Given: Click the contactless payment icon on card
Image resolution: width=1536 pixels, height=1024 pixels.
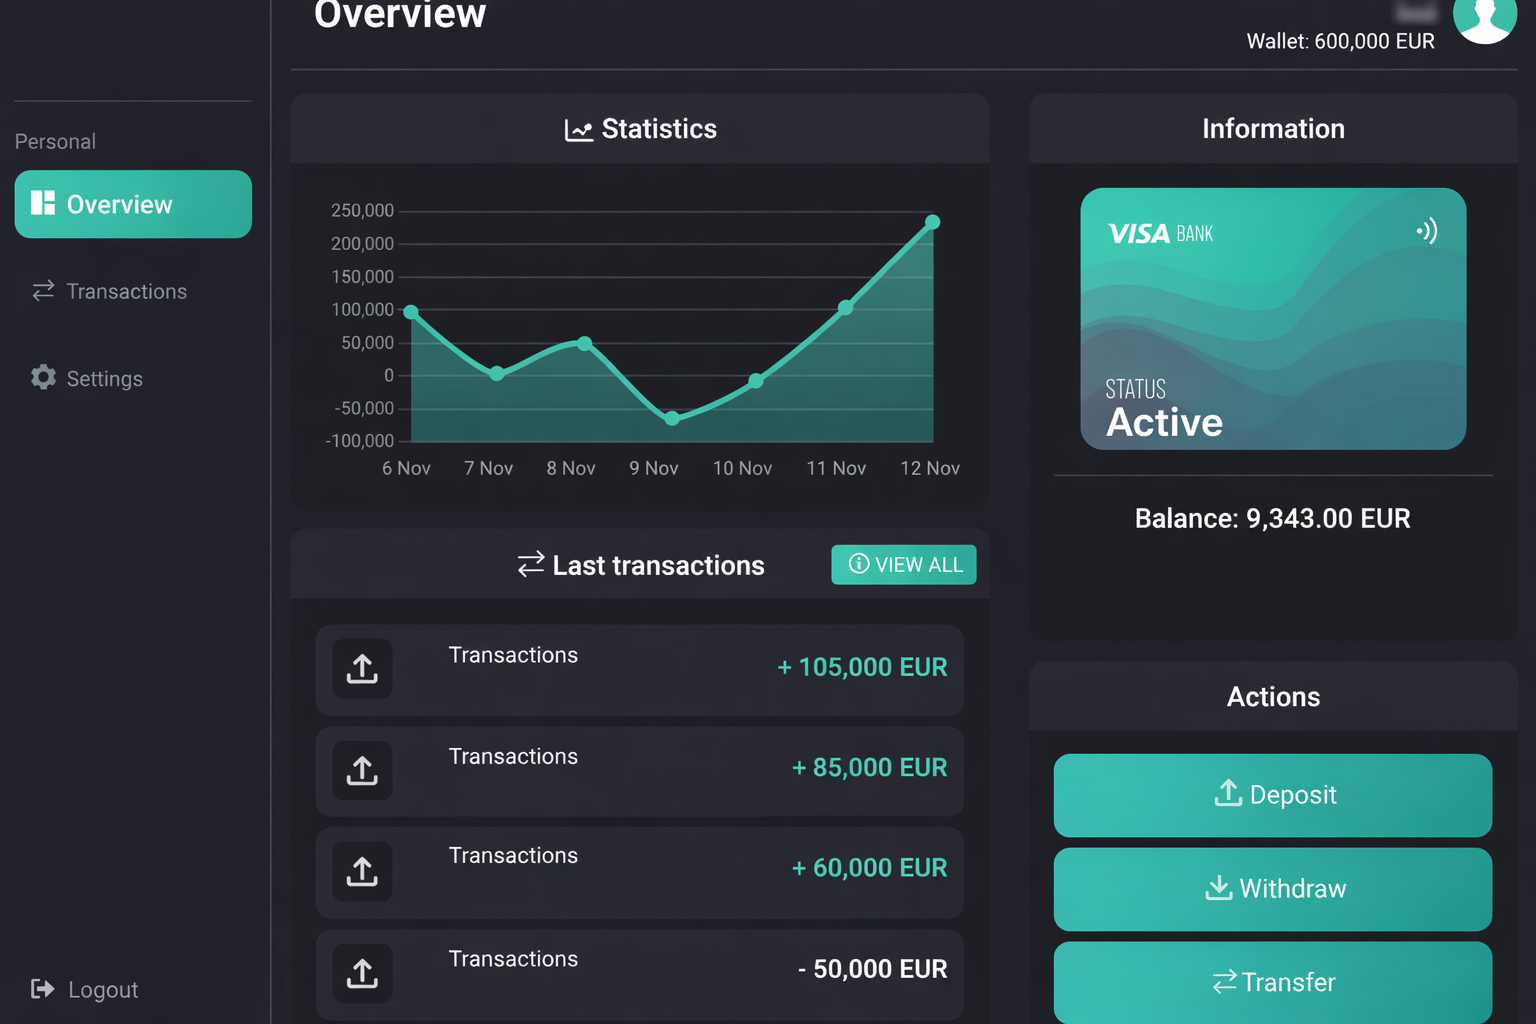Looking at the screenshot, I should 1427,231.
